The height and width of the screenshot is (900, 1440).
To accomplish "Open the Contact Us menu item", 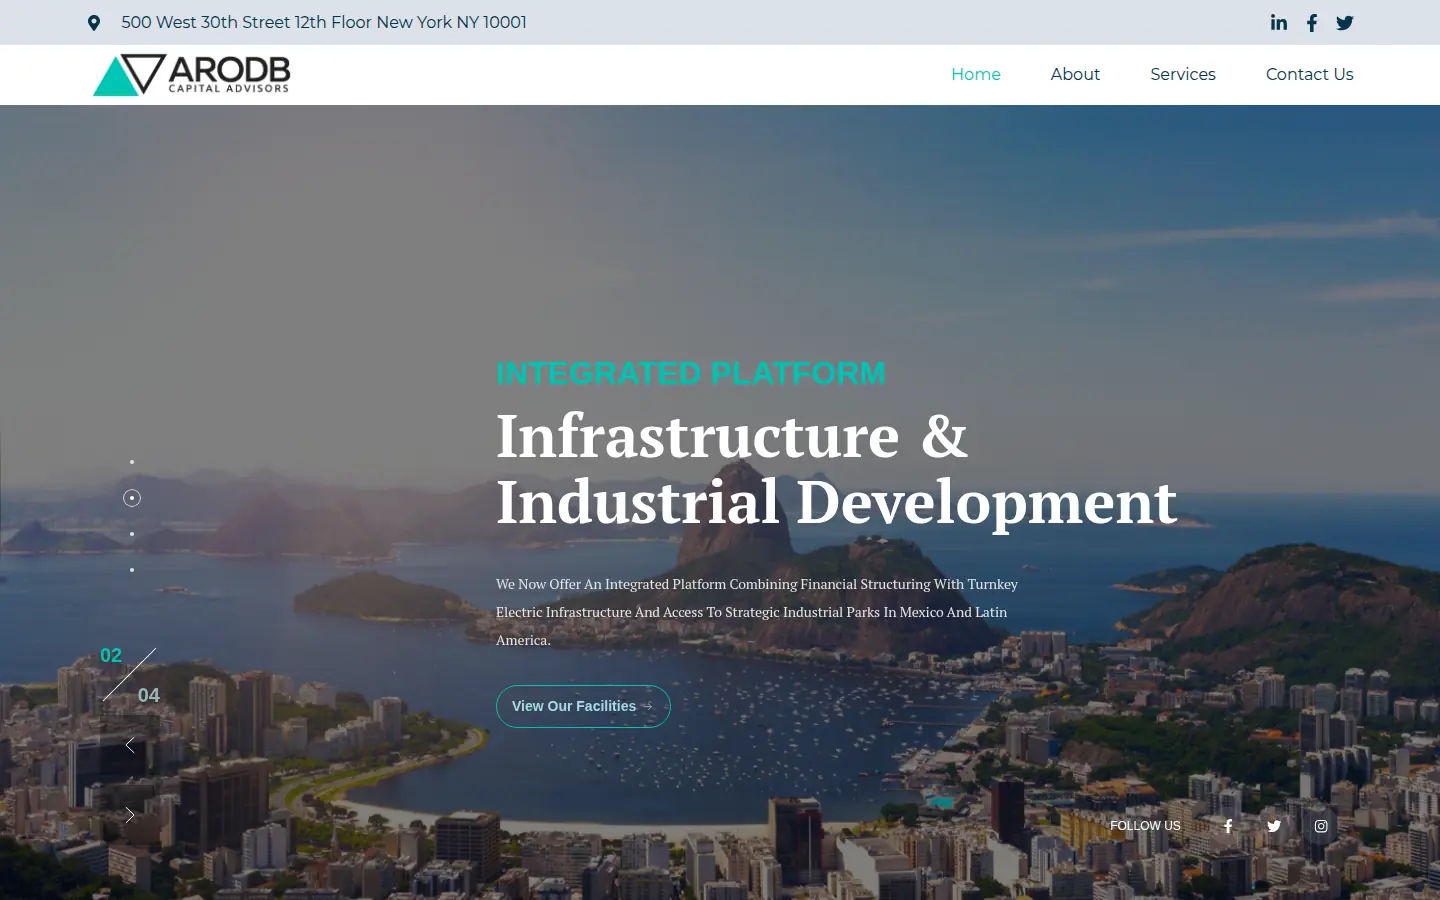I will [1309, 74].
